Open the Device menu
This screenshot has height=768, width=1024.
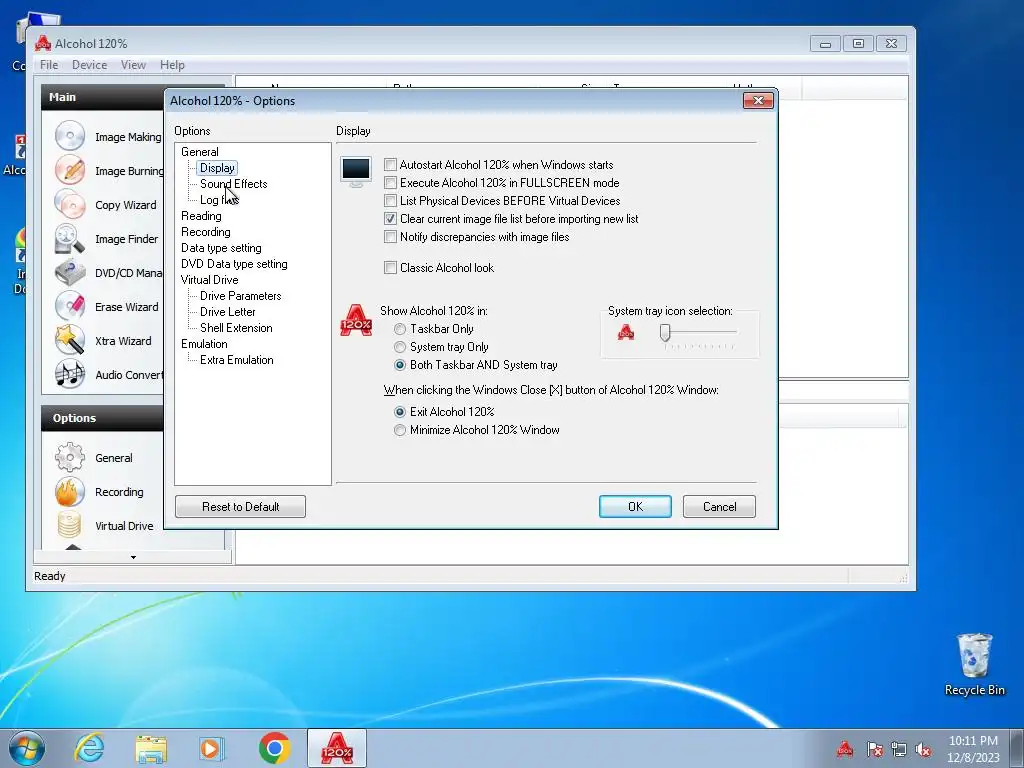(x=89, y=65)
